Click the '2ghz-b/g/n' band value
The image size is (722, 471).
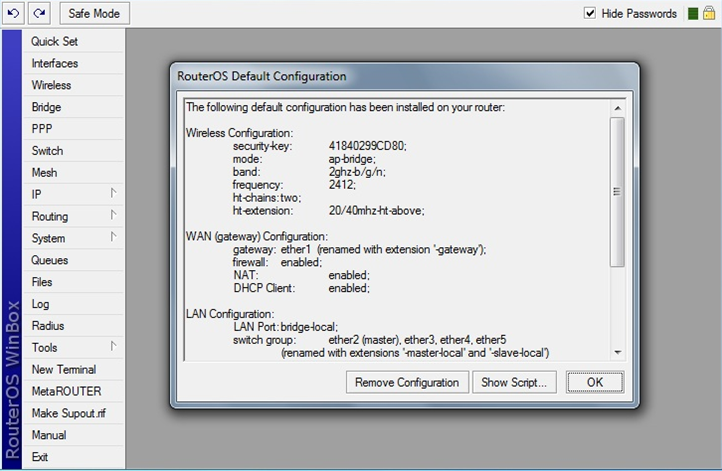[357, 172]
